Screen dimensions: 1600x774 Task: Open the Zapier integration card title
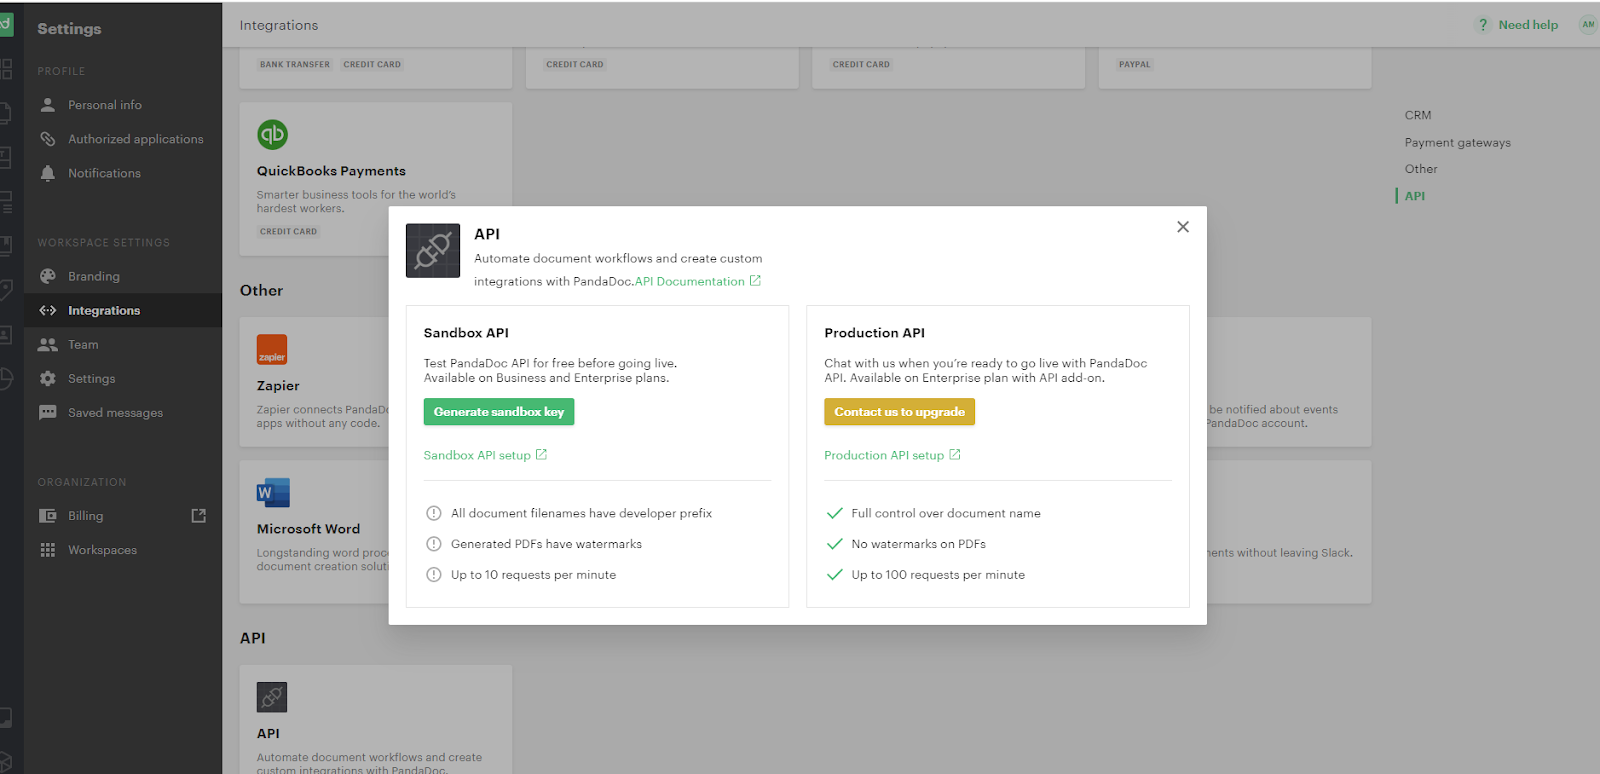pos(278,386)
